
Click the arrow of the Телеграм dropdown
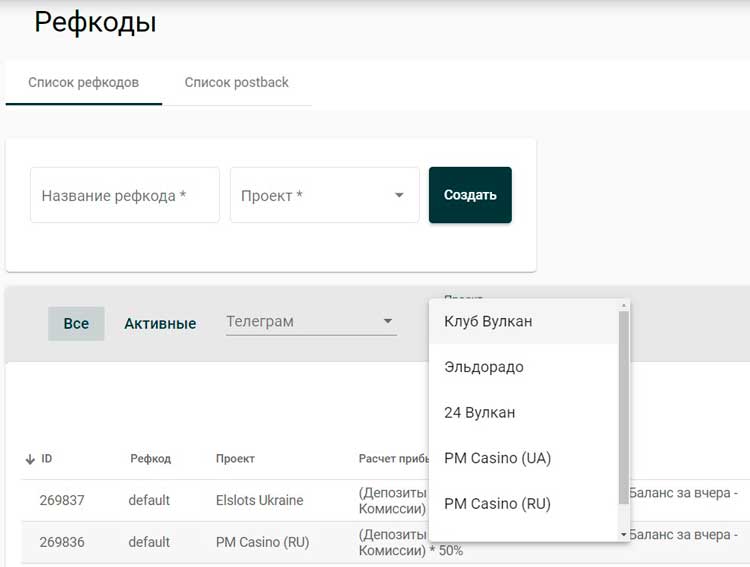(x=388, y=321)
